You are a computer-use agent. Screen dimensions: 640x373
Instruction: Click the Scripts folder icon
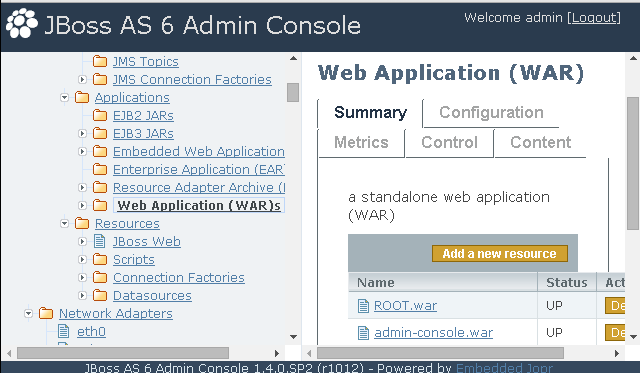tap(100, 259)
